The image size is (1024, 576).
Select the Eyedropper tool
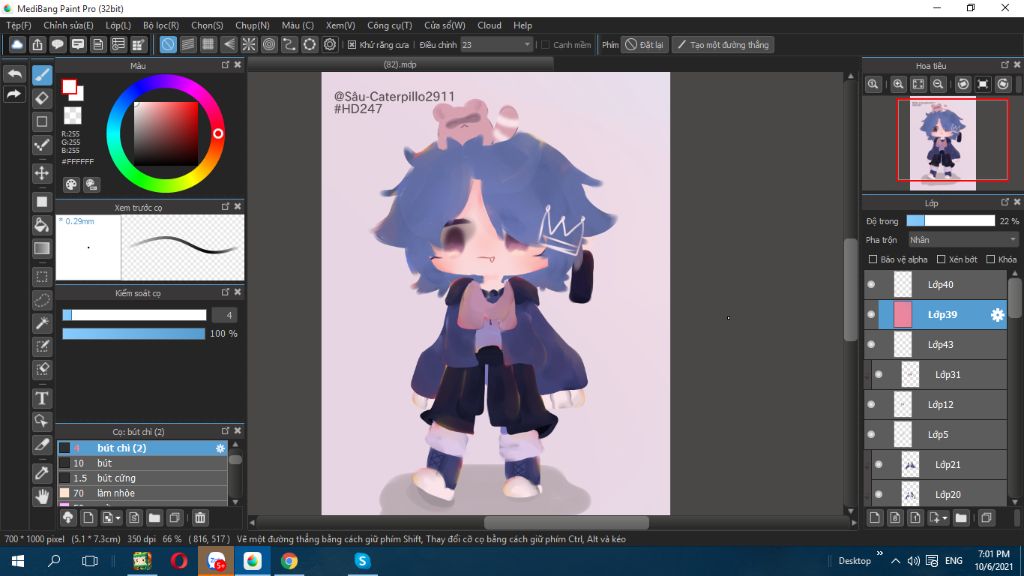click(x=42, y=473)
